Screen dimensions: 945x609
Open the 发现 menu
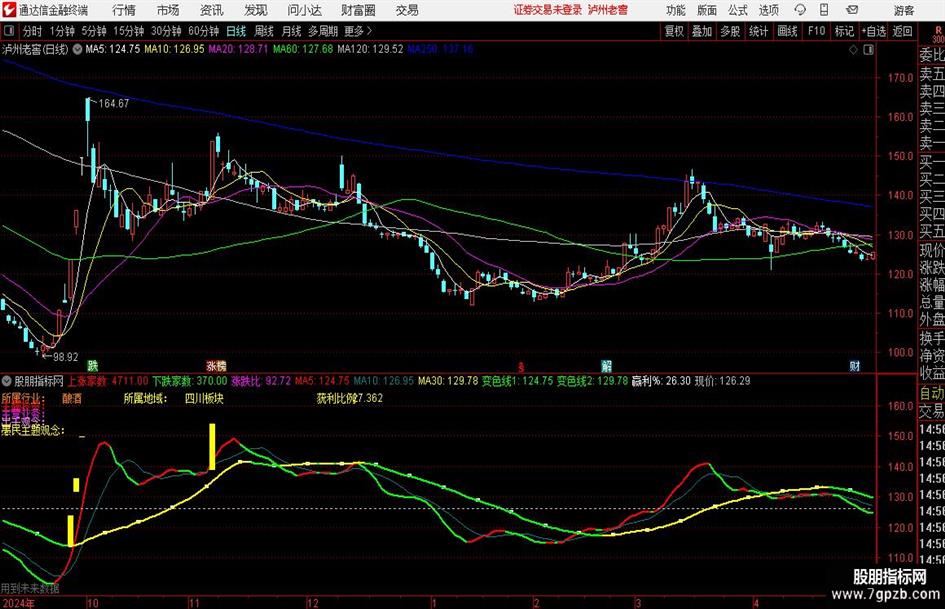coord(256,10)
